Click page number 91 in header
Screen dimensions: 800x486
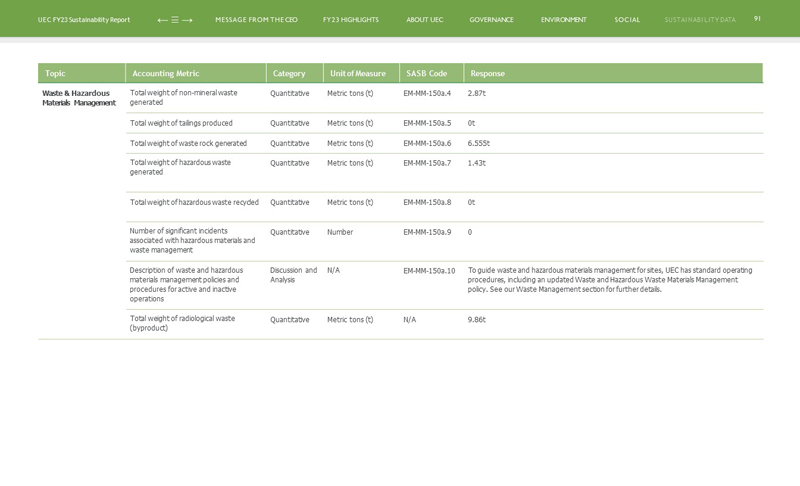(x=757, y=19)
